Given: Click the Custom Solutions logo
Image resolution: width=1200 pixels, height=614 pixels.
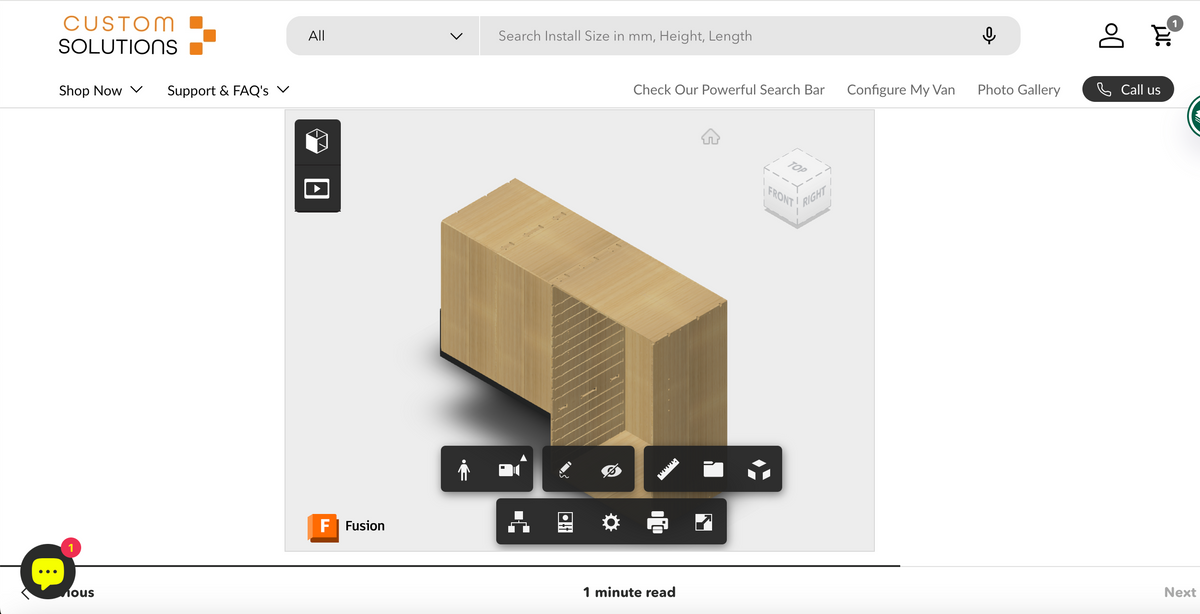Looking at the screenshot, I should pos(137,35).
